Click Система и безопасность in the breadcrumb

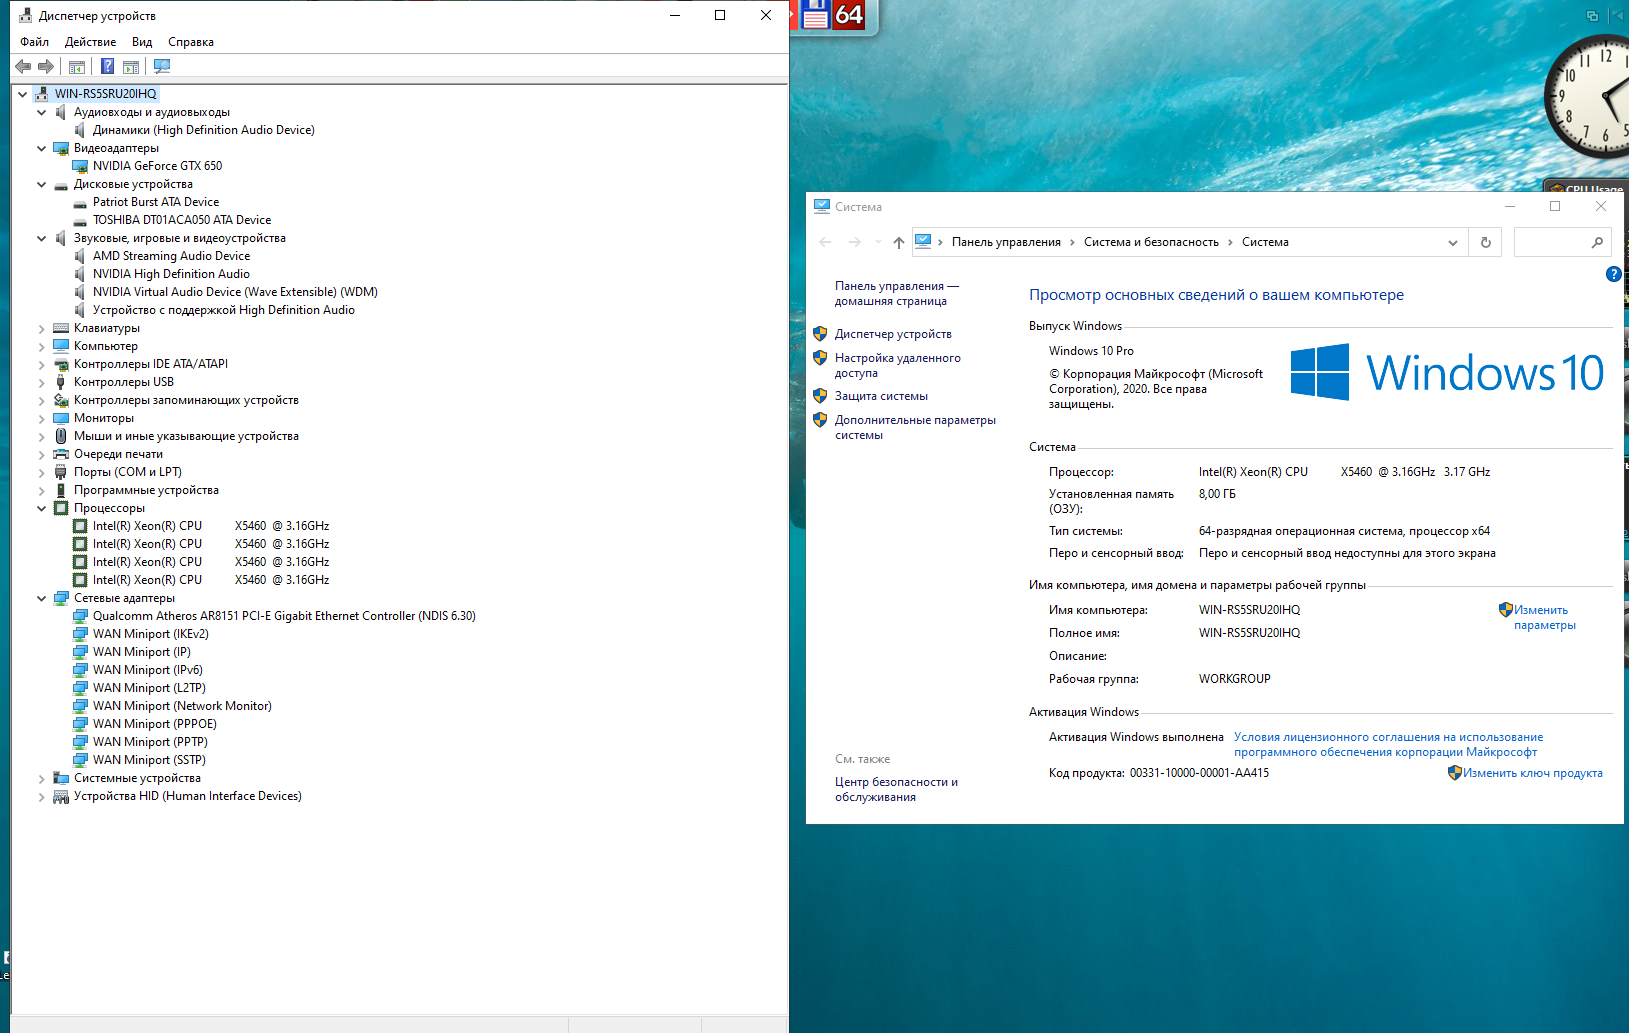(1151, 242)
